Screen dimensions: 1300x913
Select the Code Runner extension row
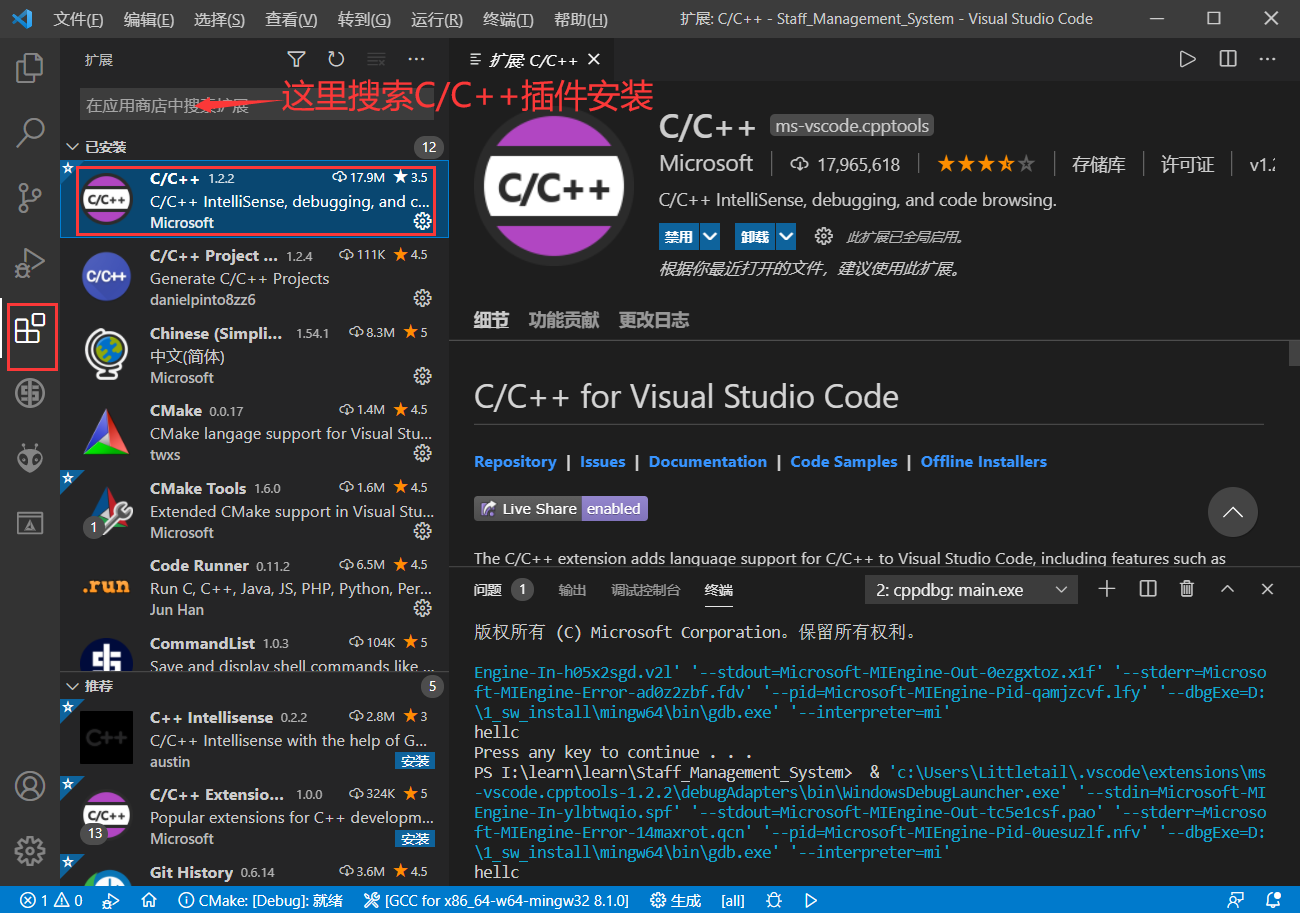(x=254, y=587)
